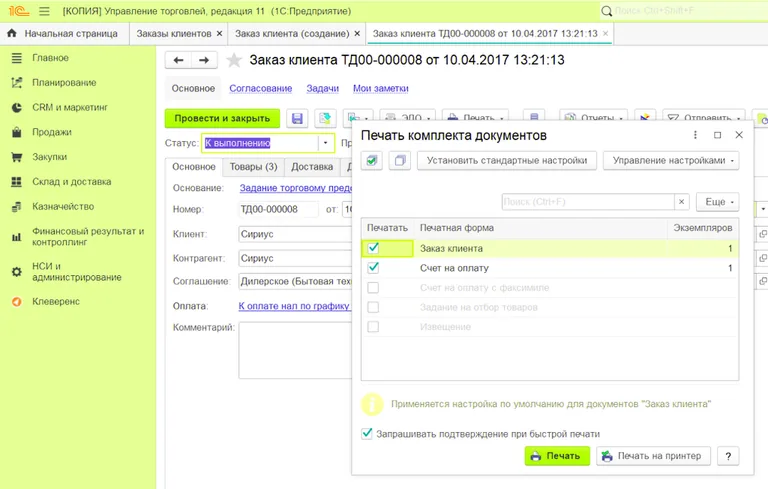Open Задание торговому представителю link
768x489 pixels.
click(x=295, y=188)
